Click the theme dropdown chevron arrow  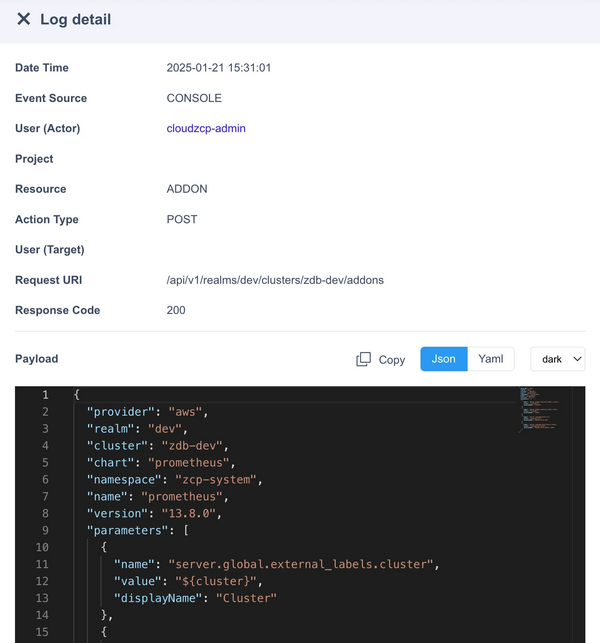pyautogui.click(x=577, y=359)
